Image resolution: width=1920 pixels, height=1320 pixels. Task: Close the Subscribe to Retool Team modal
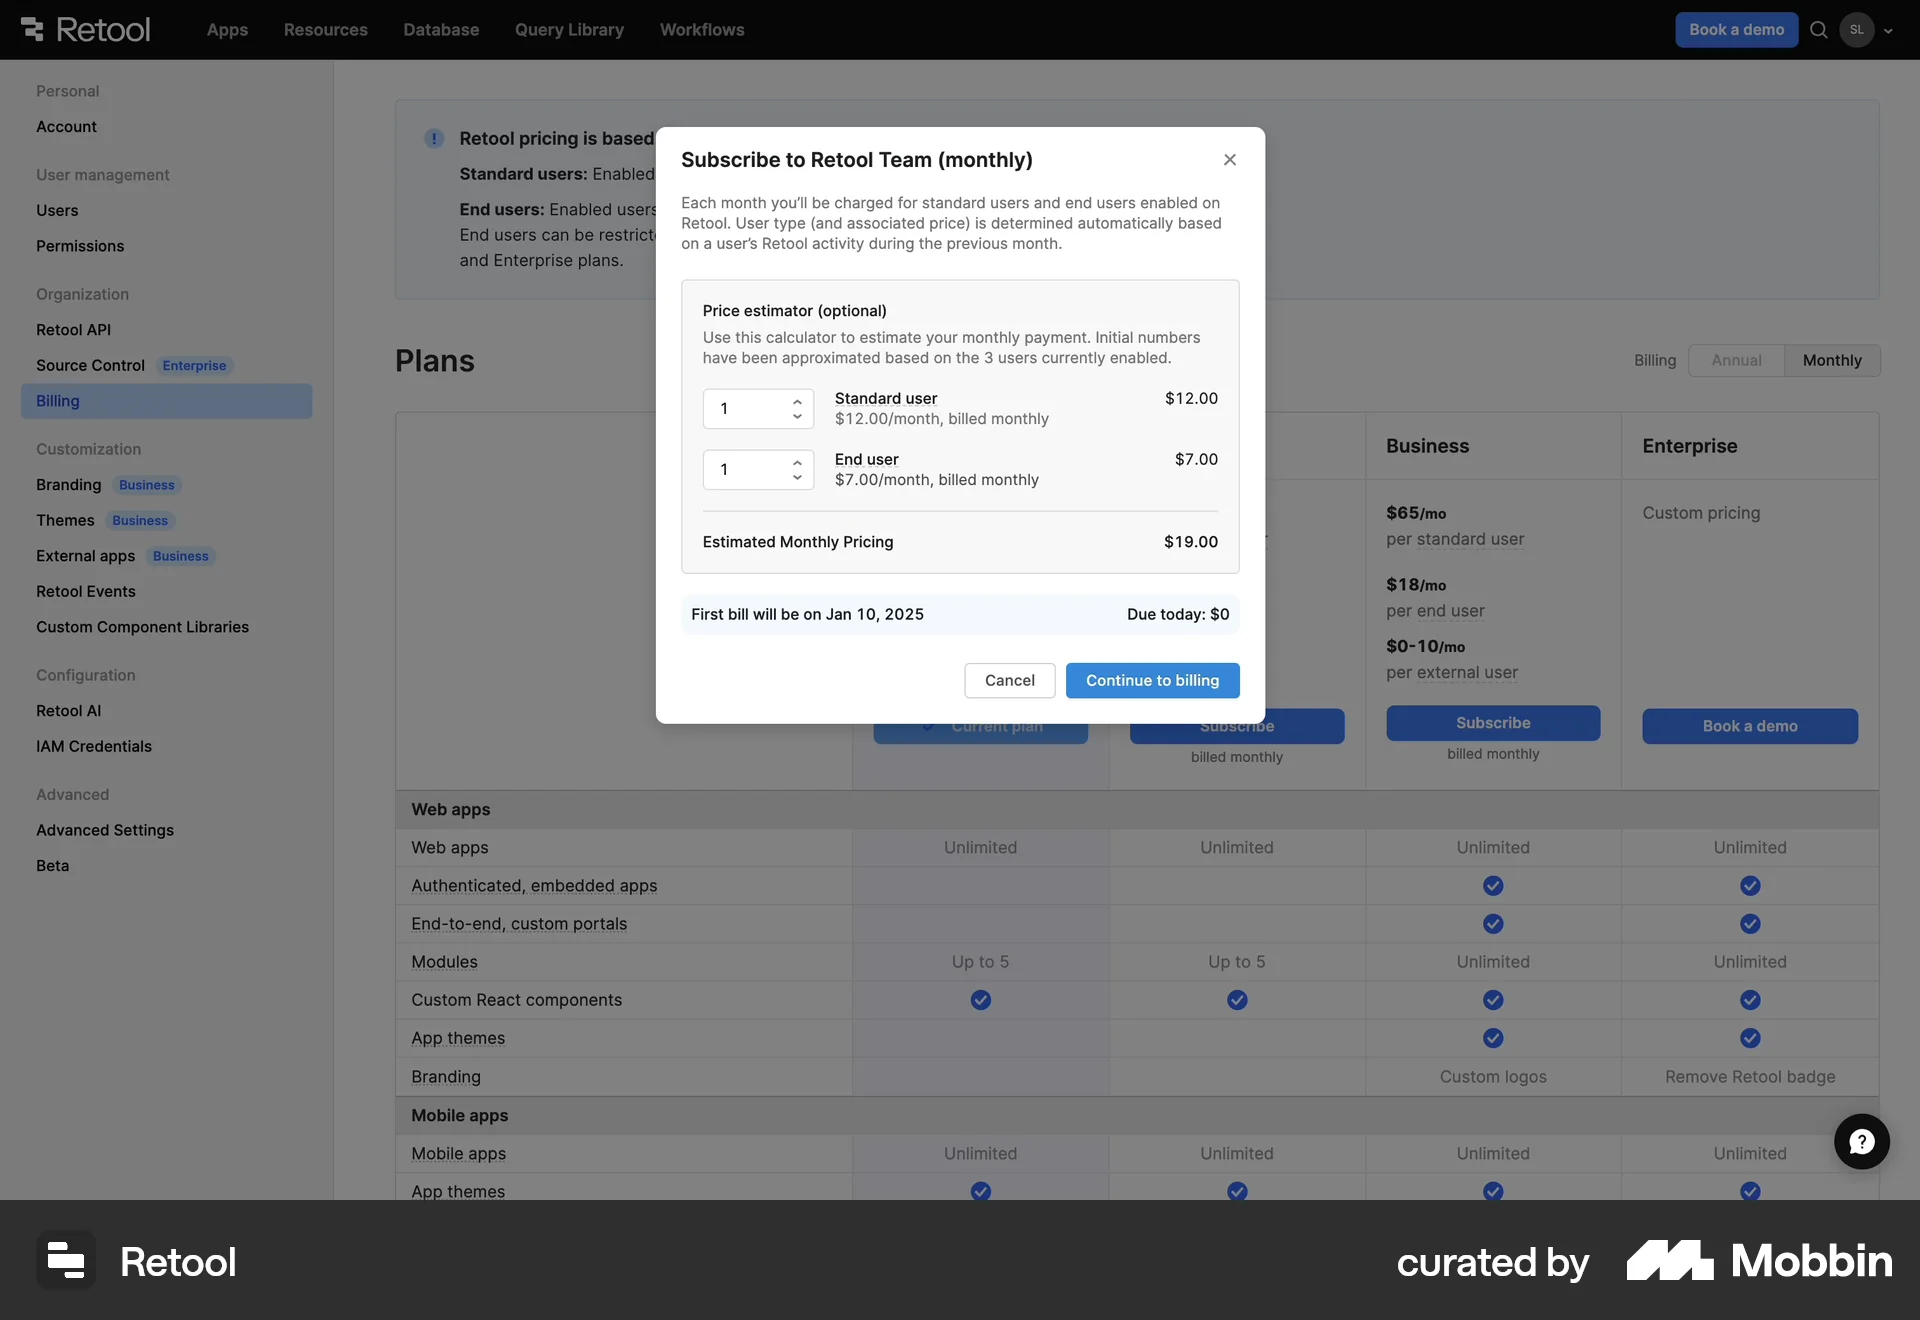1229,159
